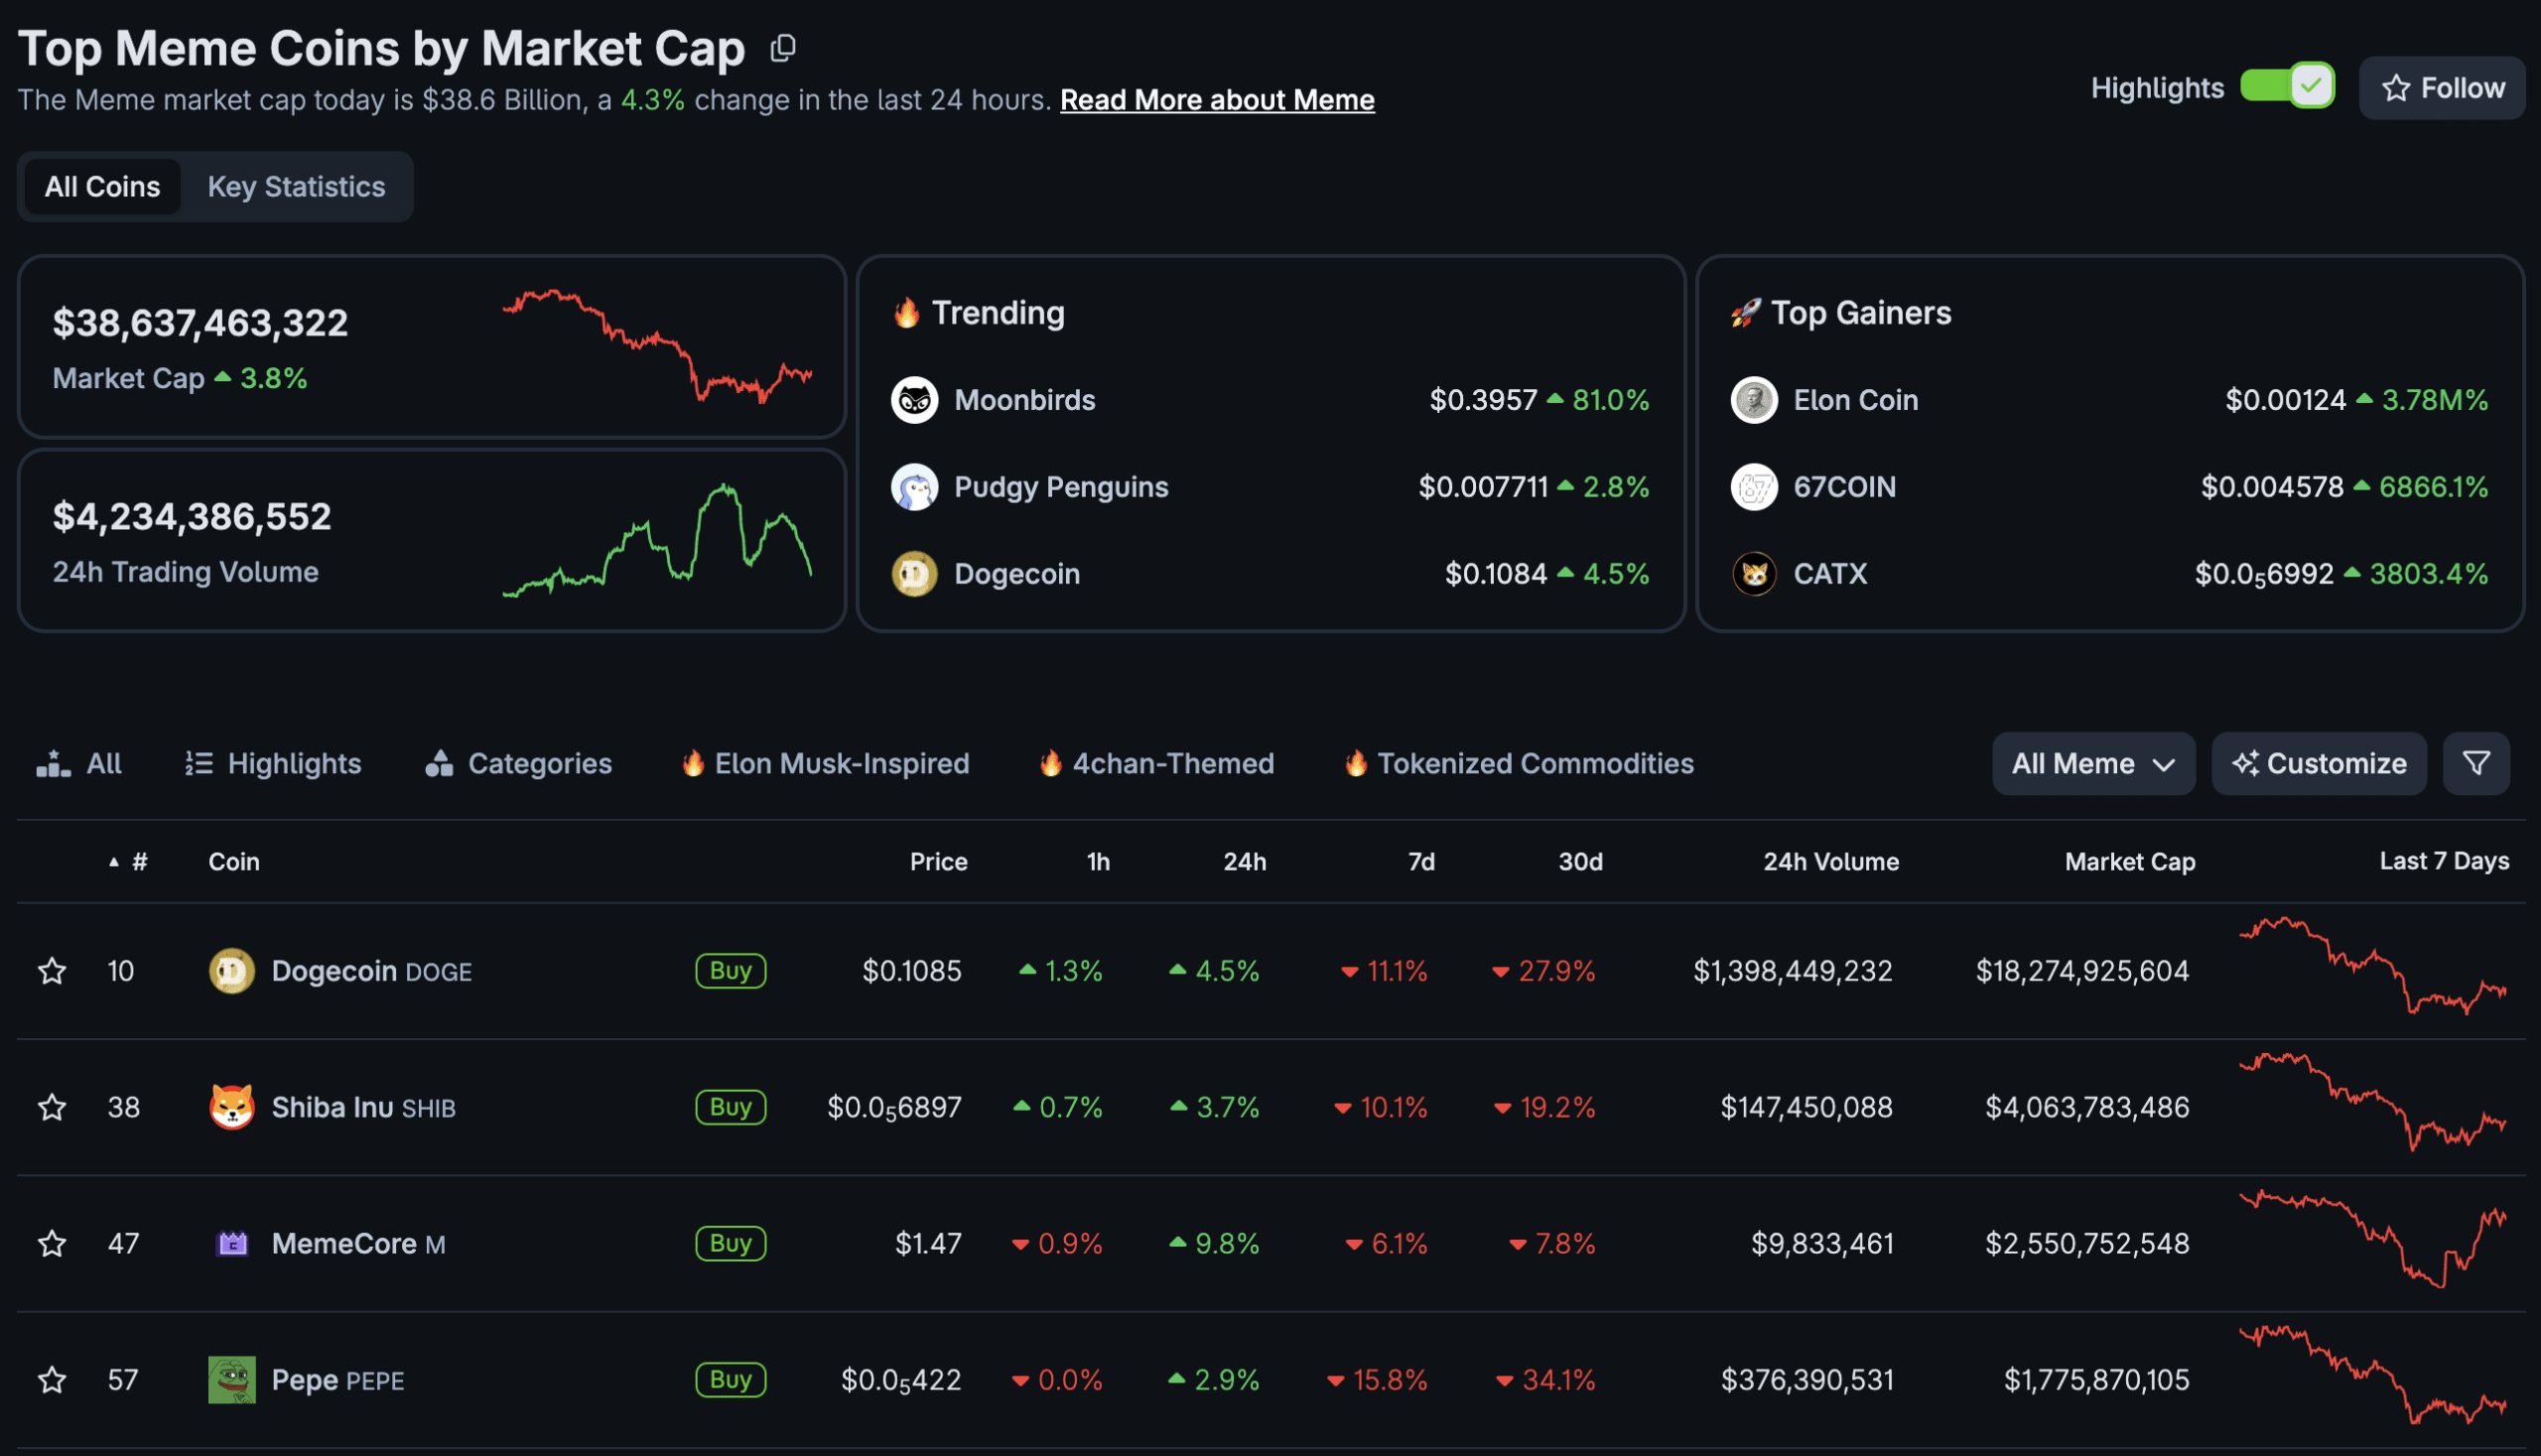Click the copy icon next to the page title
This screenshot has height=1456, width=2541.
[783, 47]
